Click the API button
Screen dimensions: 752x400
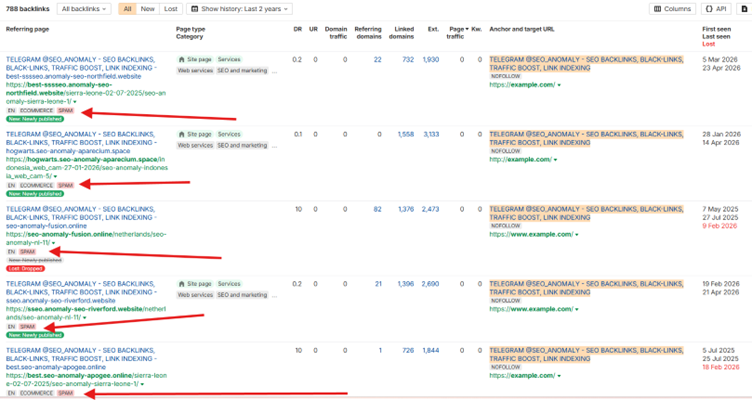tap(716, 9)
